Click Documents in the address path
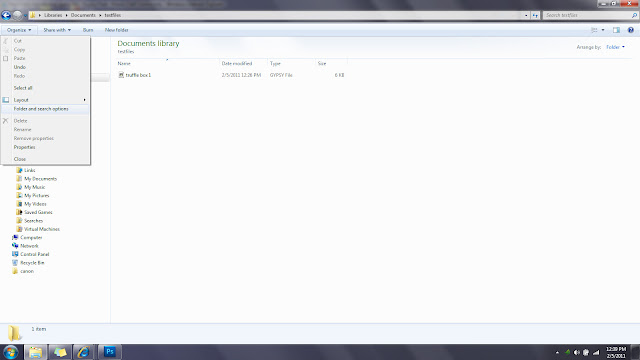Image resolution: width=640 pixels, height=360 pixels. point(83,15)
